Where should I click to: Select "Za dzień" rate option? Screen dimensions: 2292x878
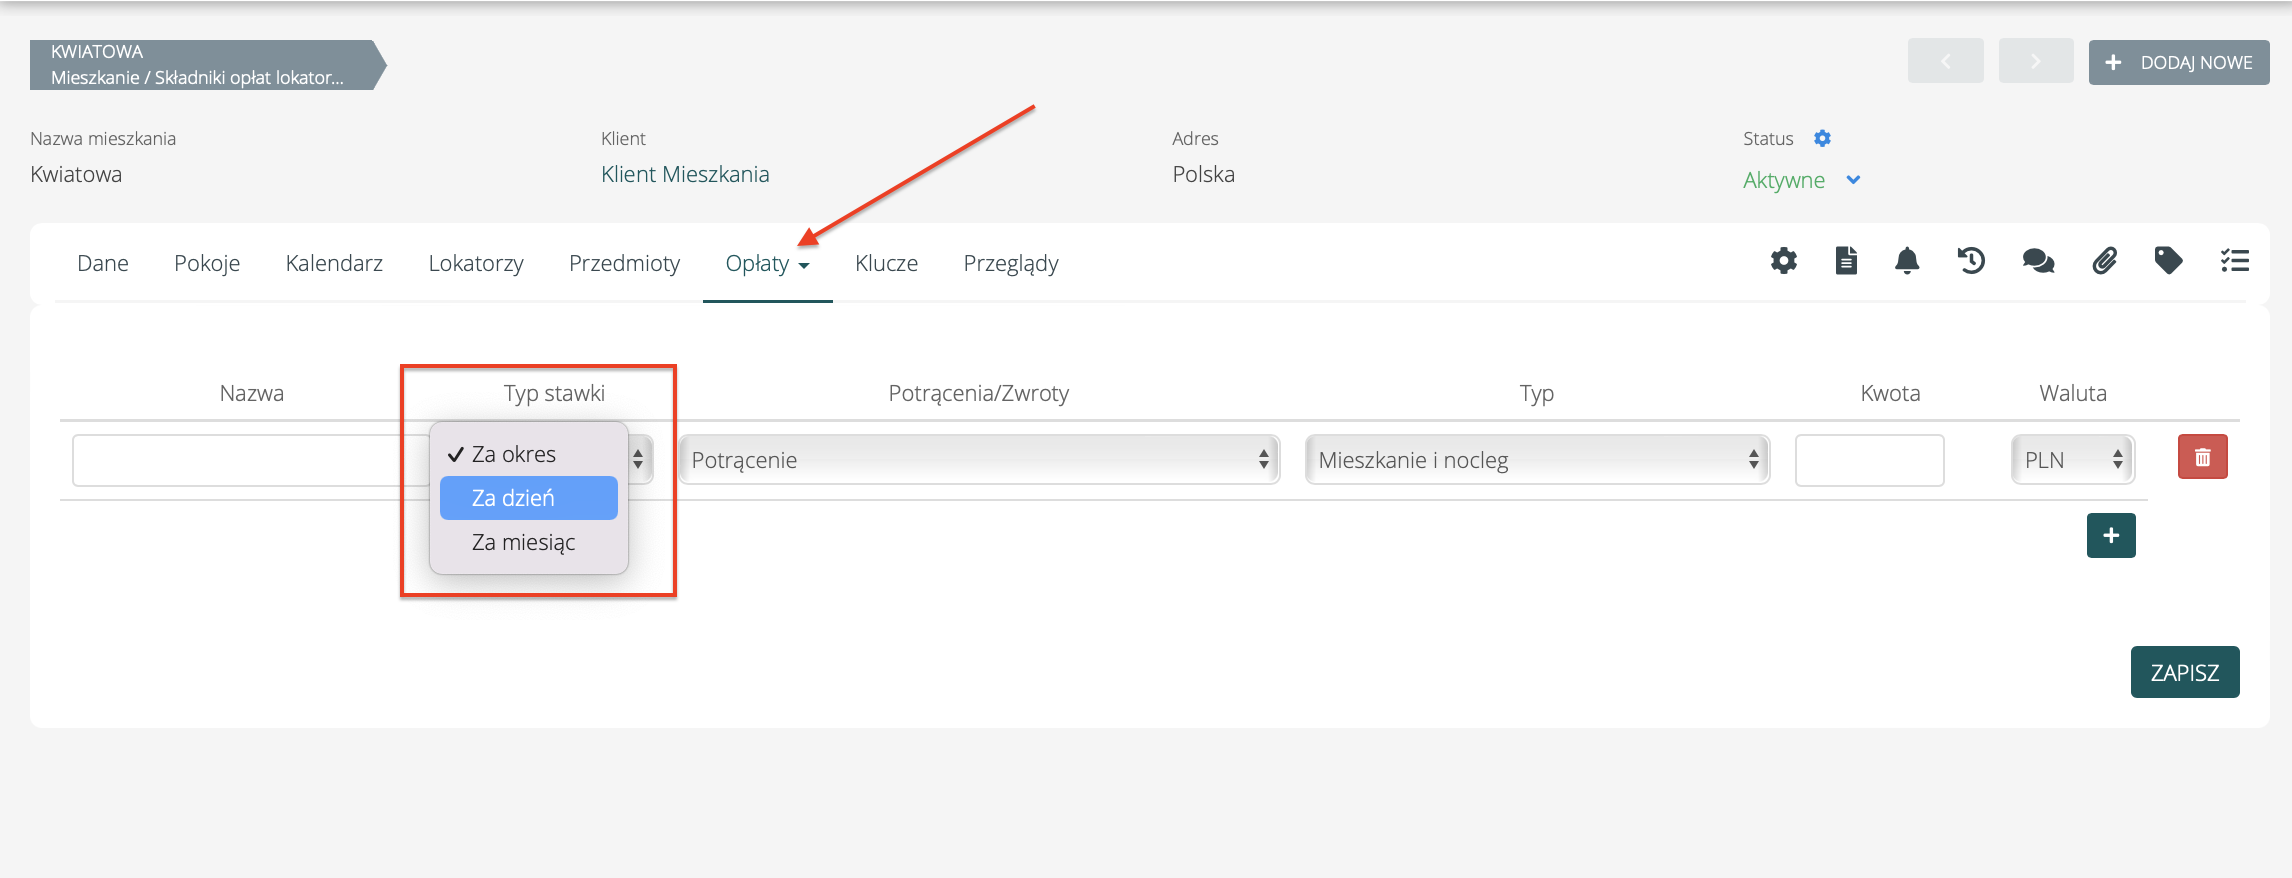[x=528, y=498]
